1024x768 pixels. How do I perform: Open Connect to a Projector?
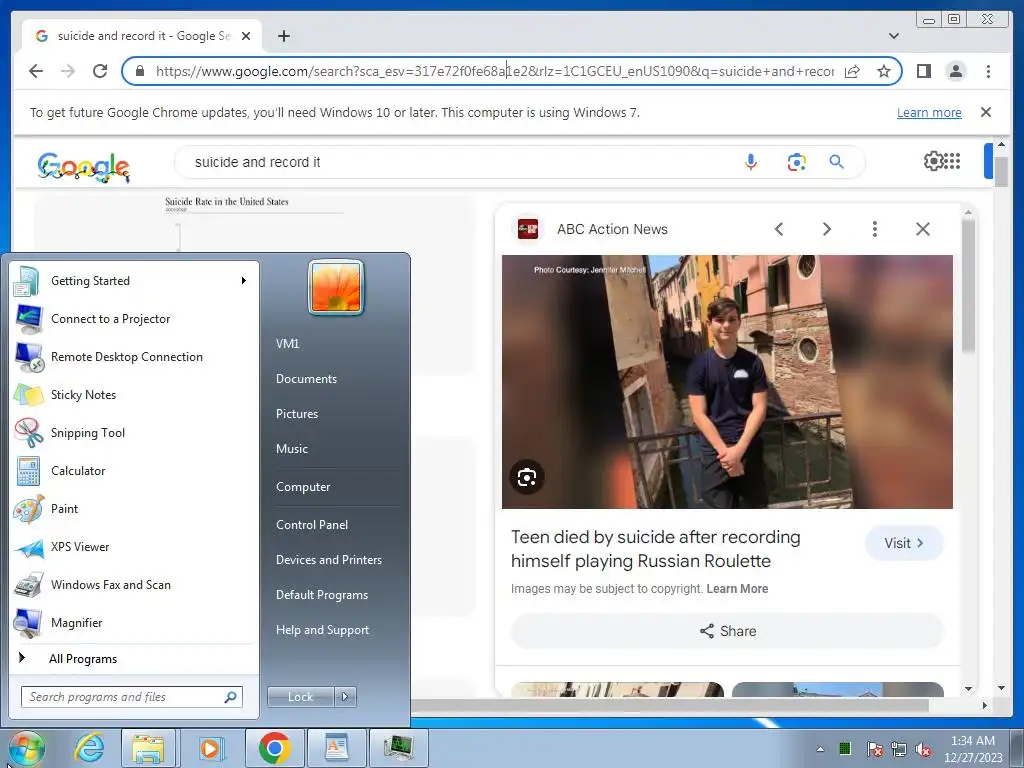pyautogui.click(x=133, y=319)
